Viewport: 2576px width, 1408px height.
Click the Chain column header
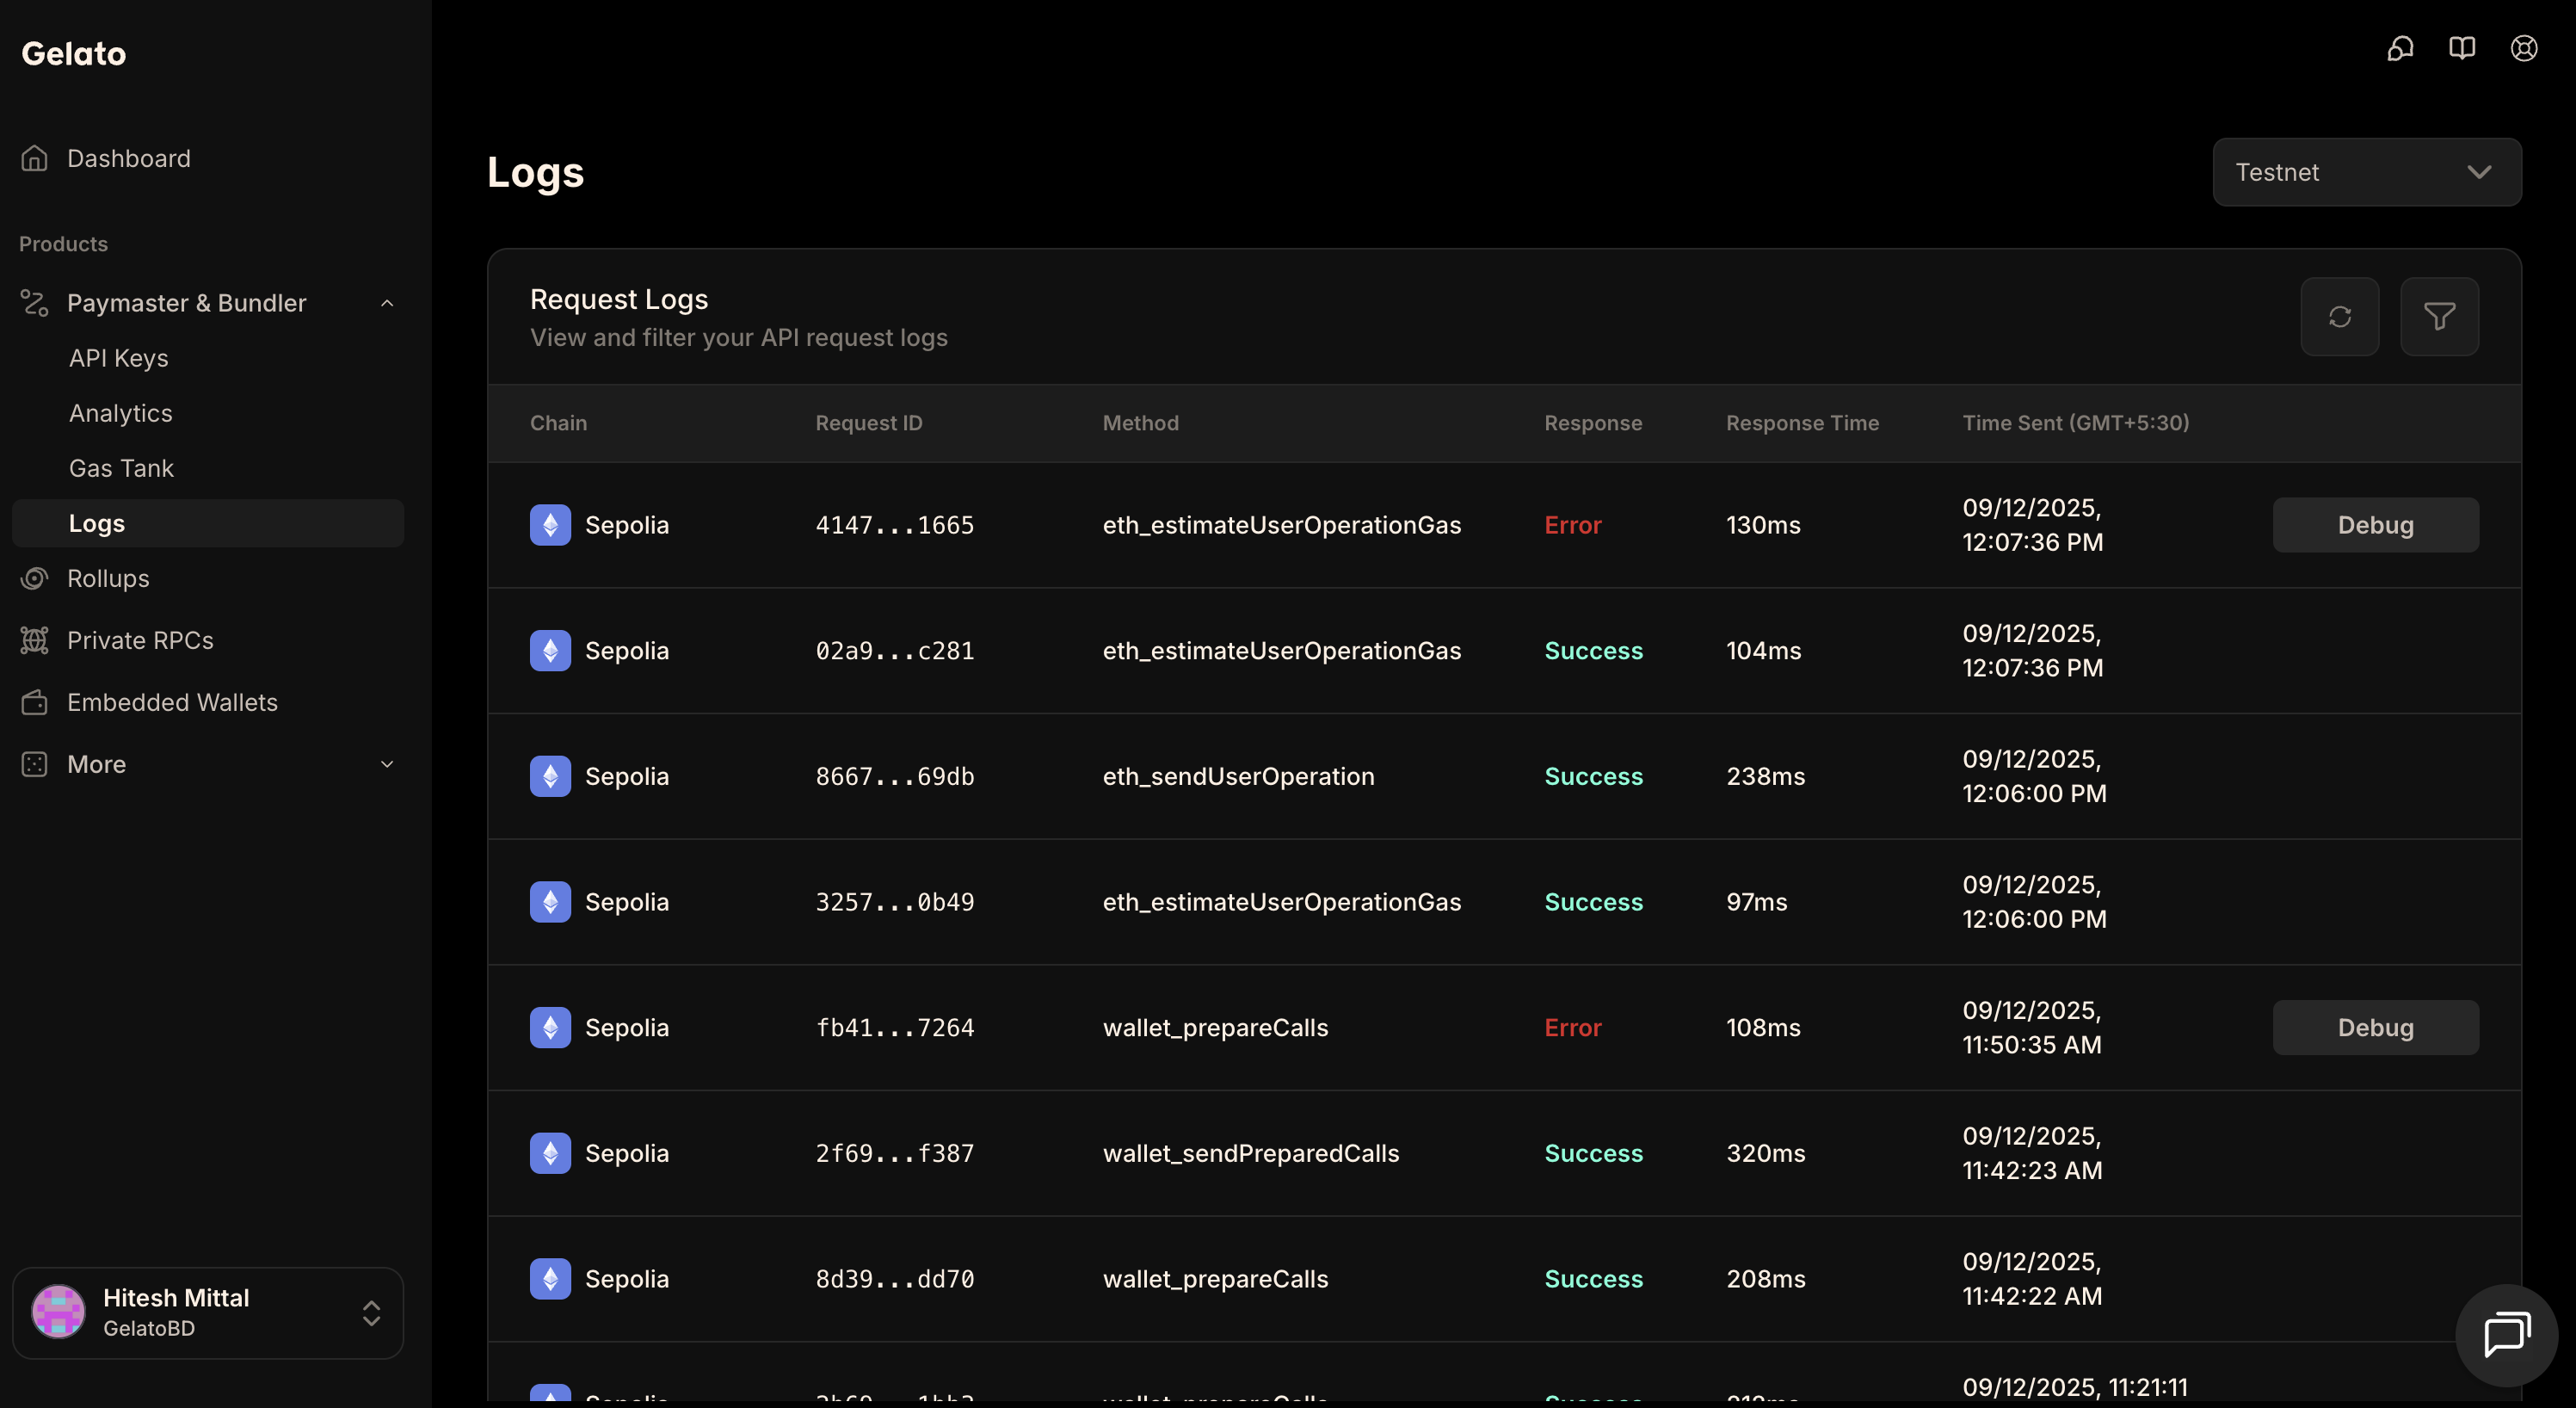pyautogui.click(x=558, y=423)
